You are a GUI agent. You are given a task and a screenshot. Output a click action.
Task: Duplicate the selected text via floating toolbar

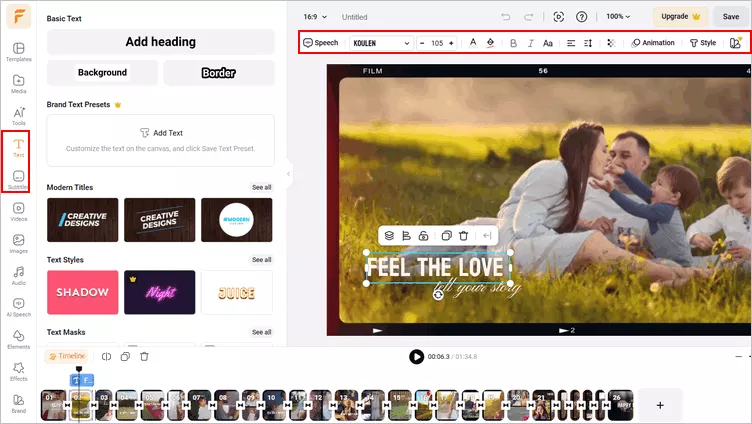coord(446,236)
